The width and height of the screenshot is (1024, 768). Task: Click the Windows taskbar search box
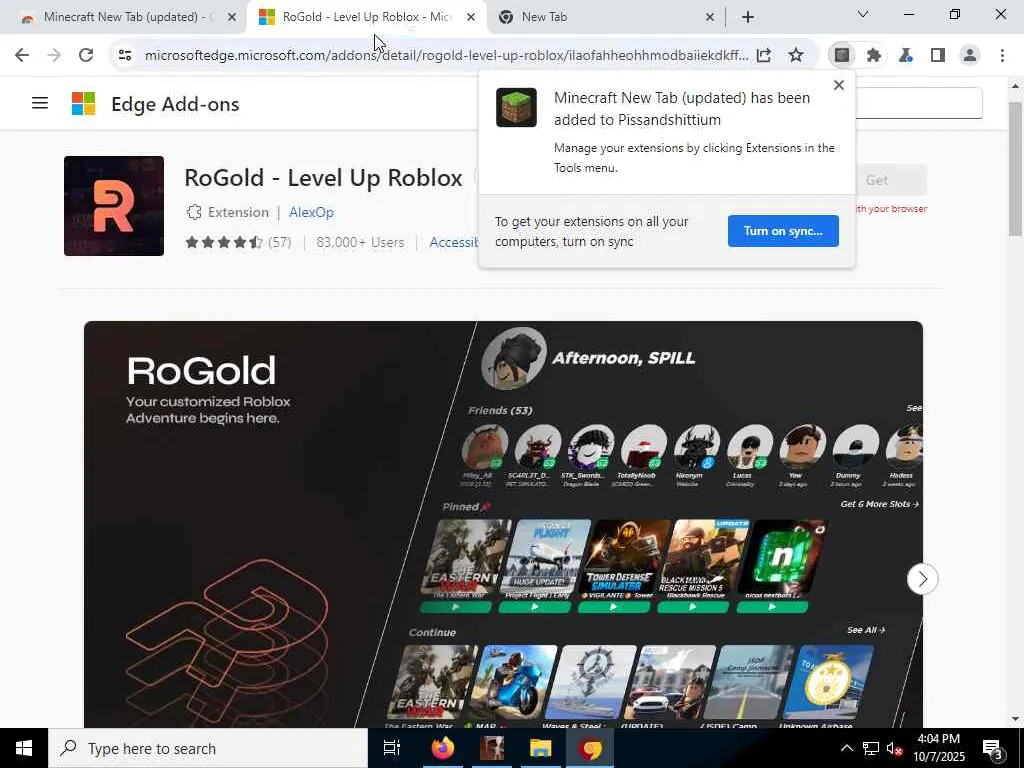[208, 748]
